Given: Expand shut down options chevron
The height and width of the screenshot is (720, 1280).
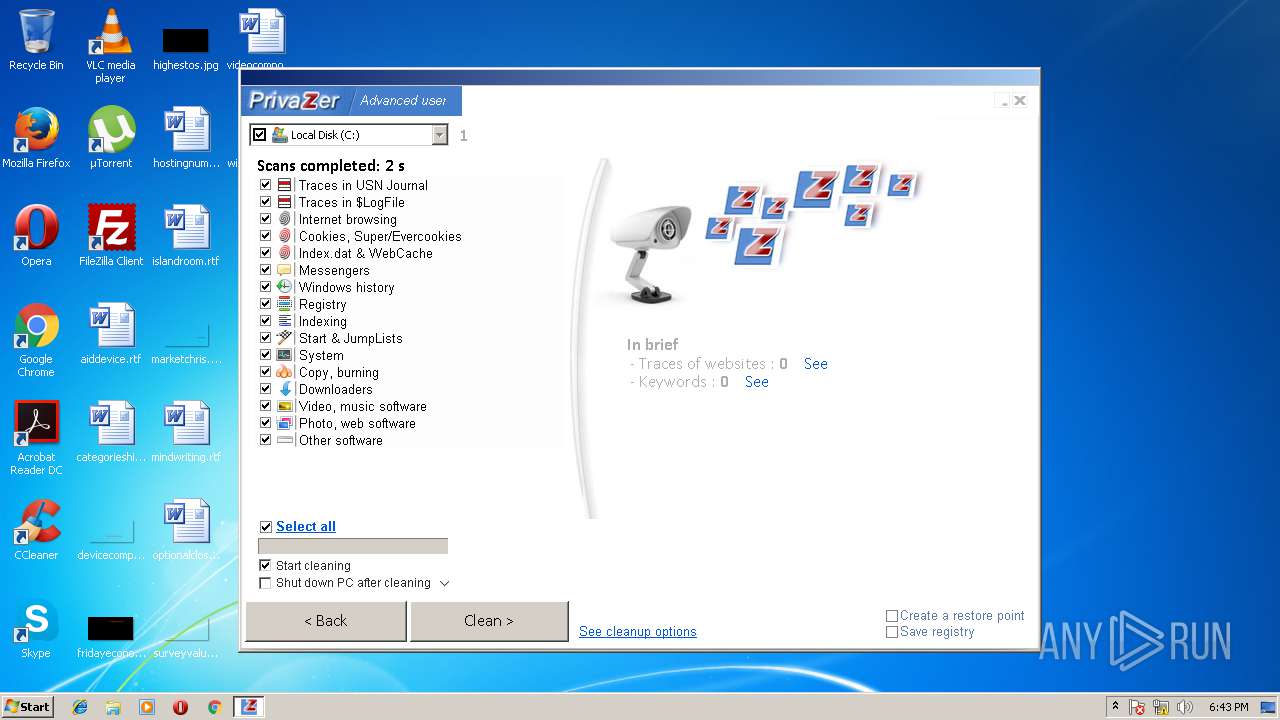Looking at the screenshot, I should coord(445,583).
